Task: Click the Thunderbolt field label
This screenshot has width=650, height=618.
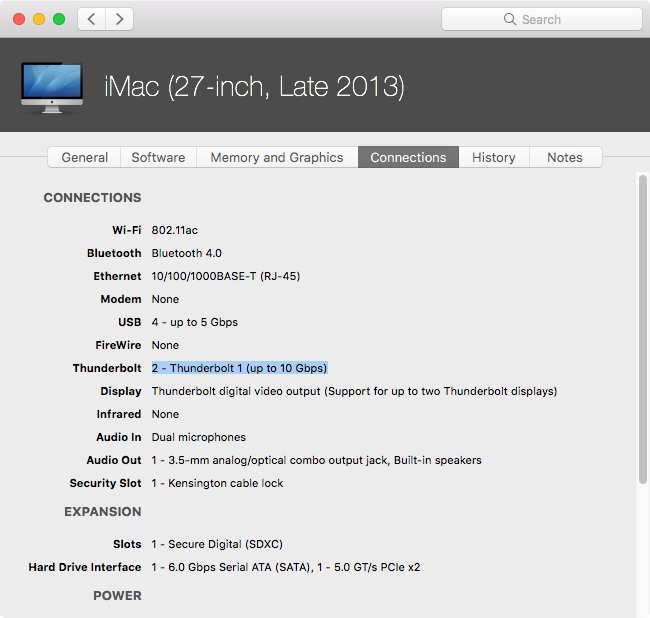Action: point(107,368)
